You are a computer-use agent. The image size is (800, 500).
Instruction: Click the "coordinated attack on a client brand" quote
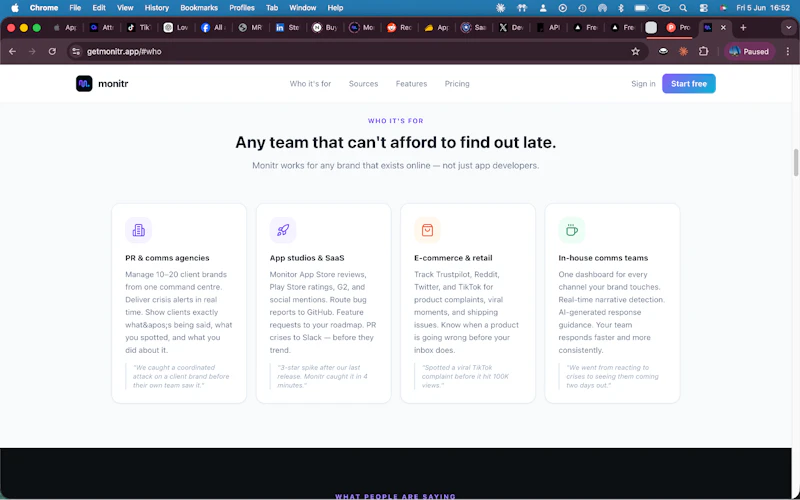(181, 377)
